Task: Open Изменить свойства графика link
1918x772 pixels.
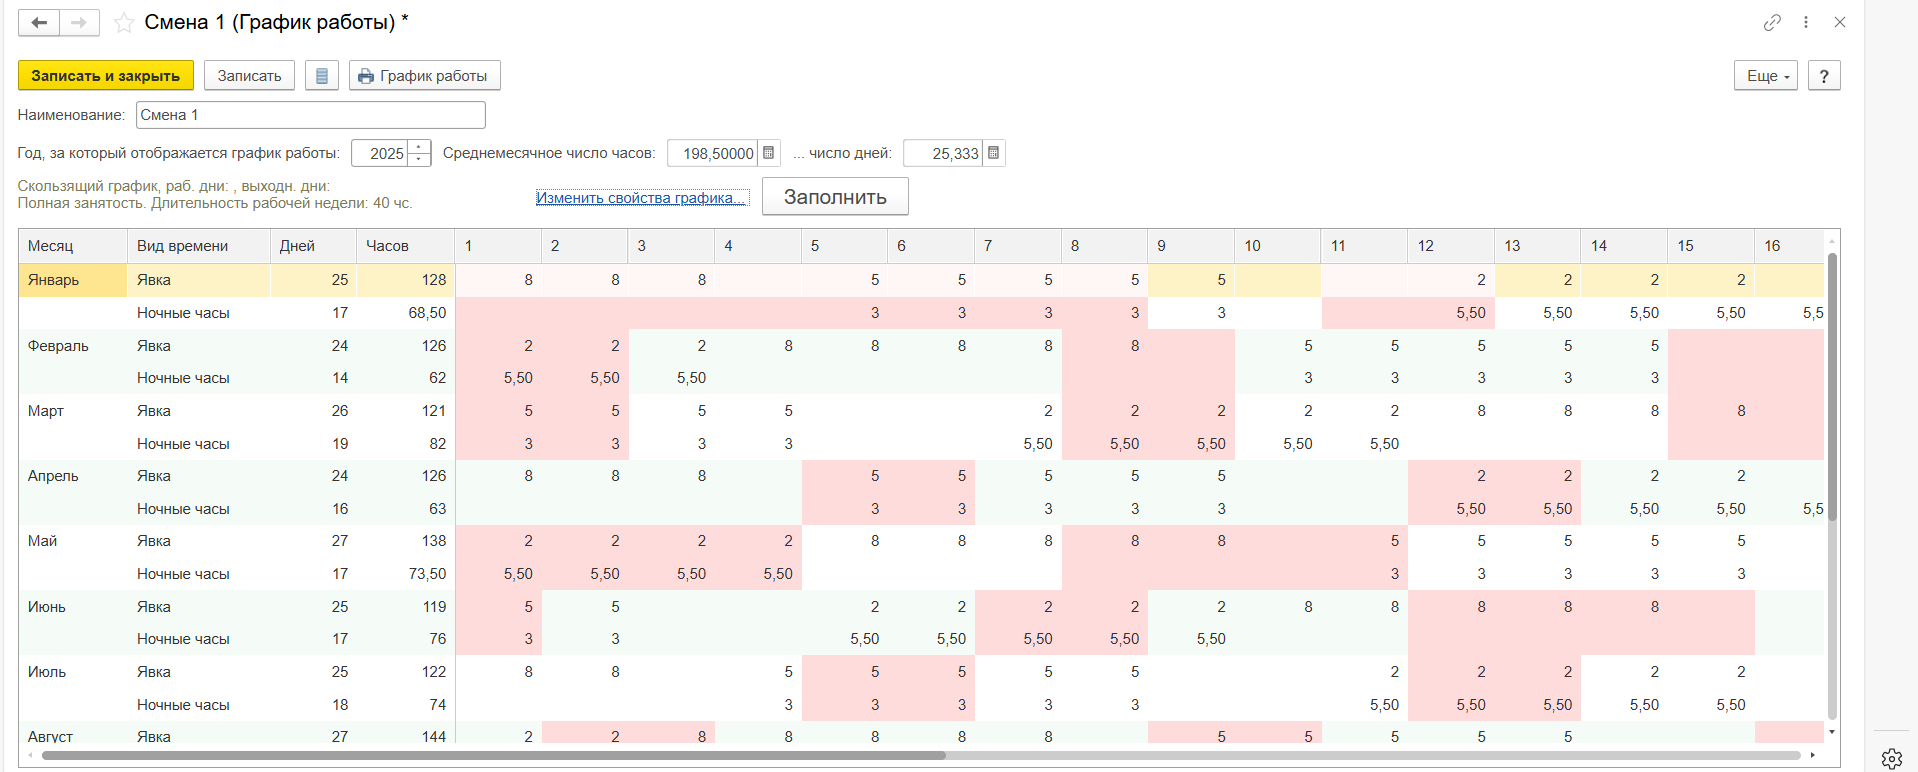Action: (x=641, y=198)
